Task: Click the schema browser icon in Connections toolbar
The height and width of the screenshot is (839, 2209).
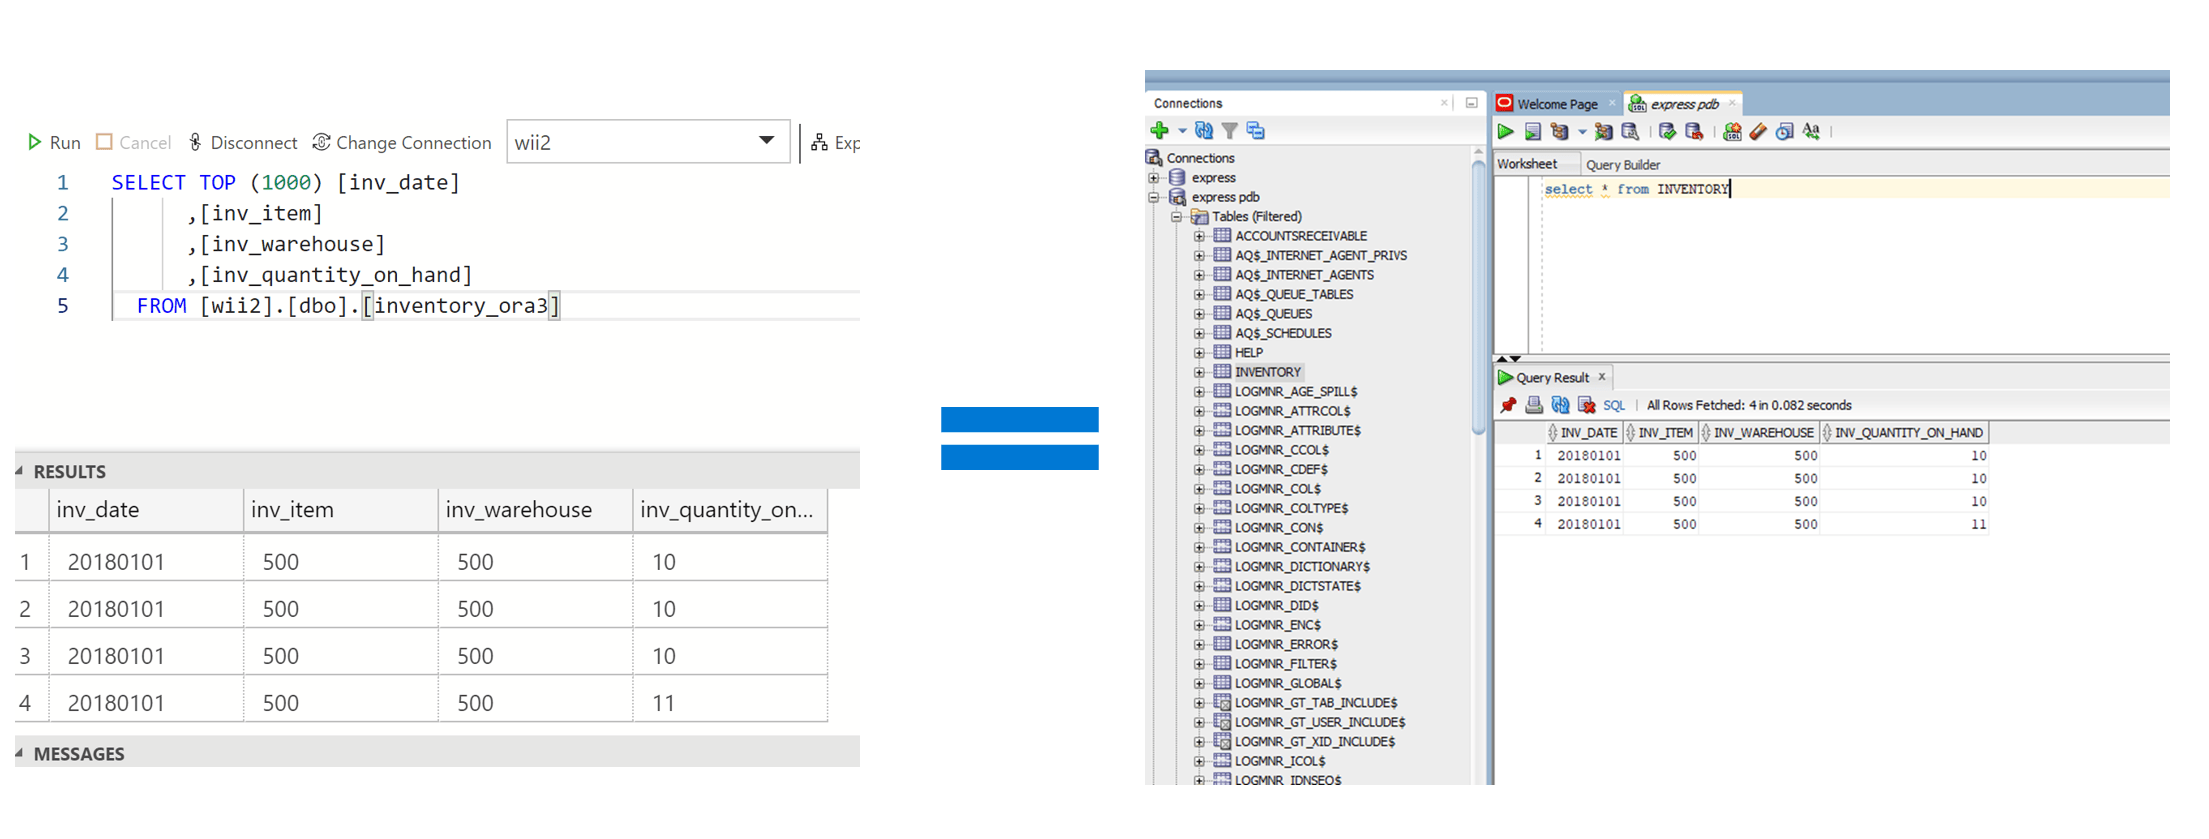Action: click(1256, 131)
